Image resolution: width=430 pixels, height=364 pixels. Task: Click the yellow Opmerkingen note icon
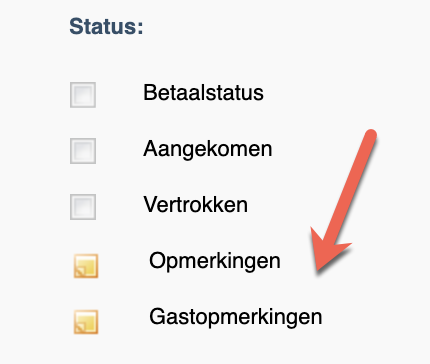(86, 266)
